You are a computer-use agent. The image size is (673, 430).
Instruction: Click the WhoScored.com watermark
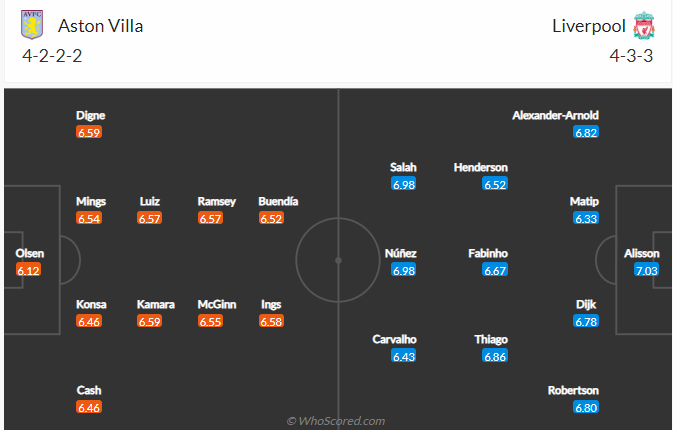[x=336, y=421]
